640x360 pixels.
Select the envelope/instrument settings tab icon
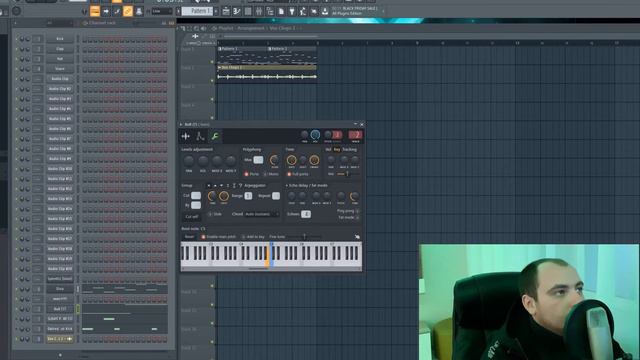tap(200, 136)
